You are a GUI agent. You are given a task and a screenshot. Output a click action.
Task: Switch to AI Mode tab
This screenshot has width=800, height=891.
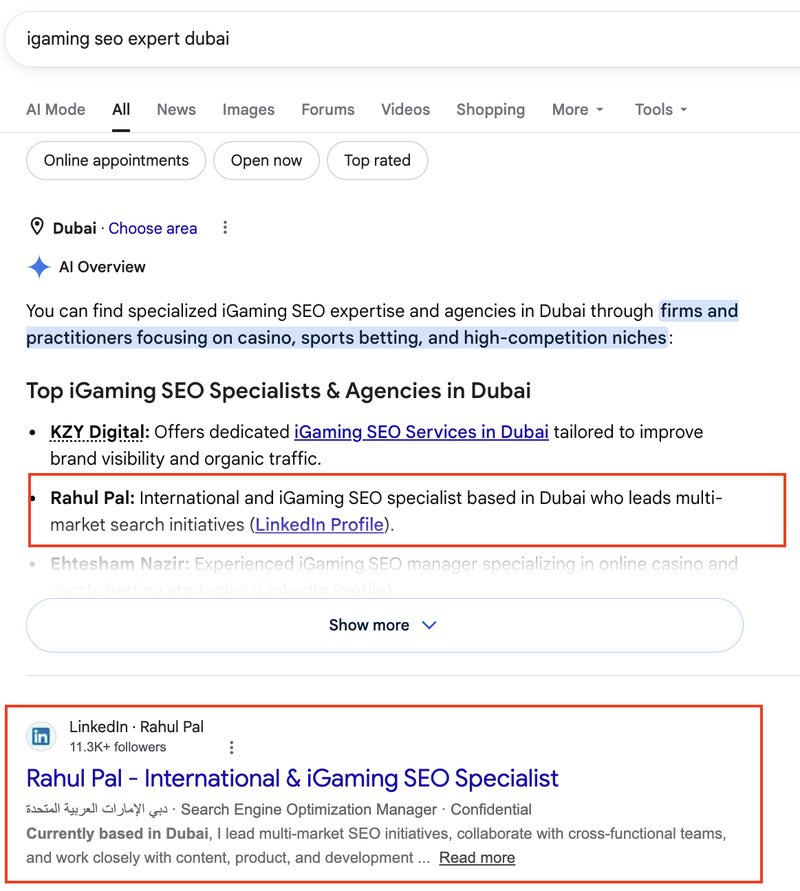pos(56,110)
